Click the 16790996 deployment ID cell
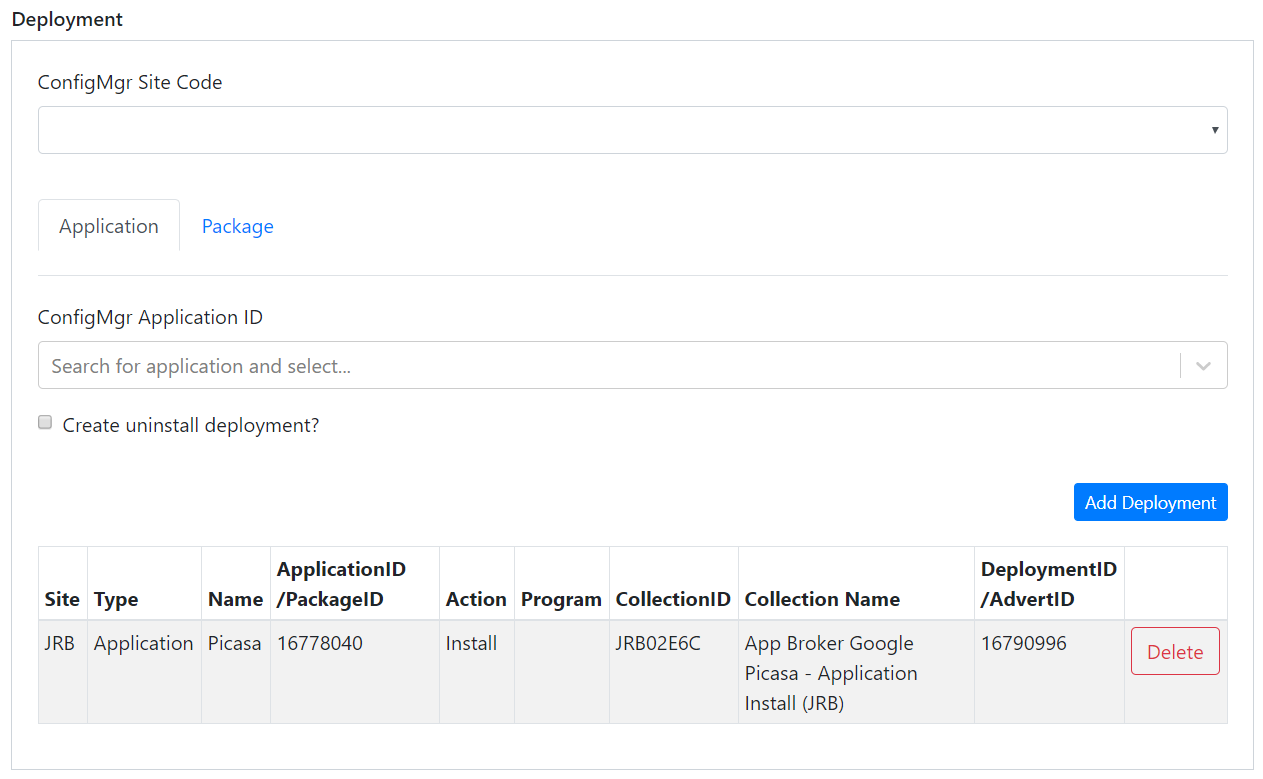 click(x=1024, y=644)
